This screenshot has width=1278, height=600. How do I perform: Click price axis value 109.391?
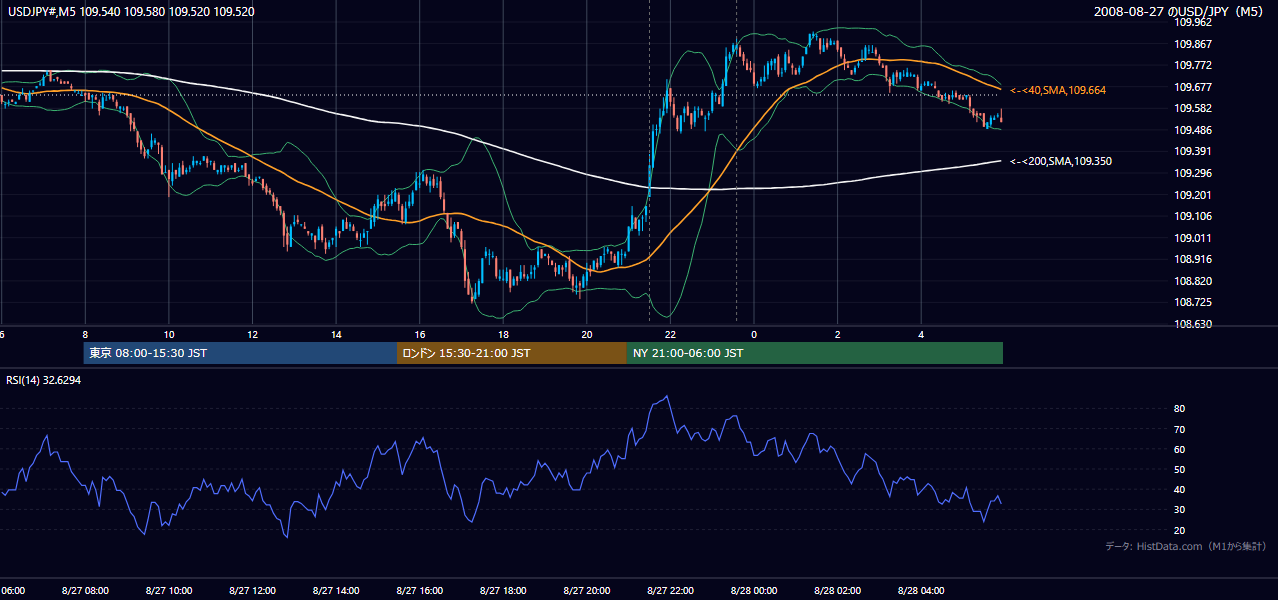[1191, 151]
